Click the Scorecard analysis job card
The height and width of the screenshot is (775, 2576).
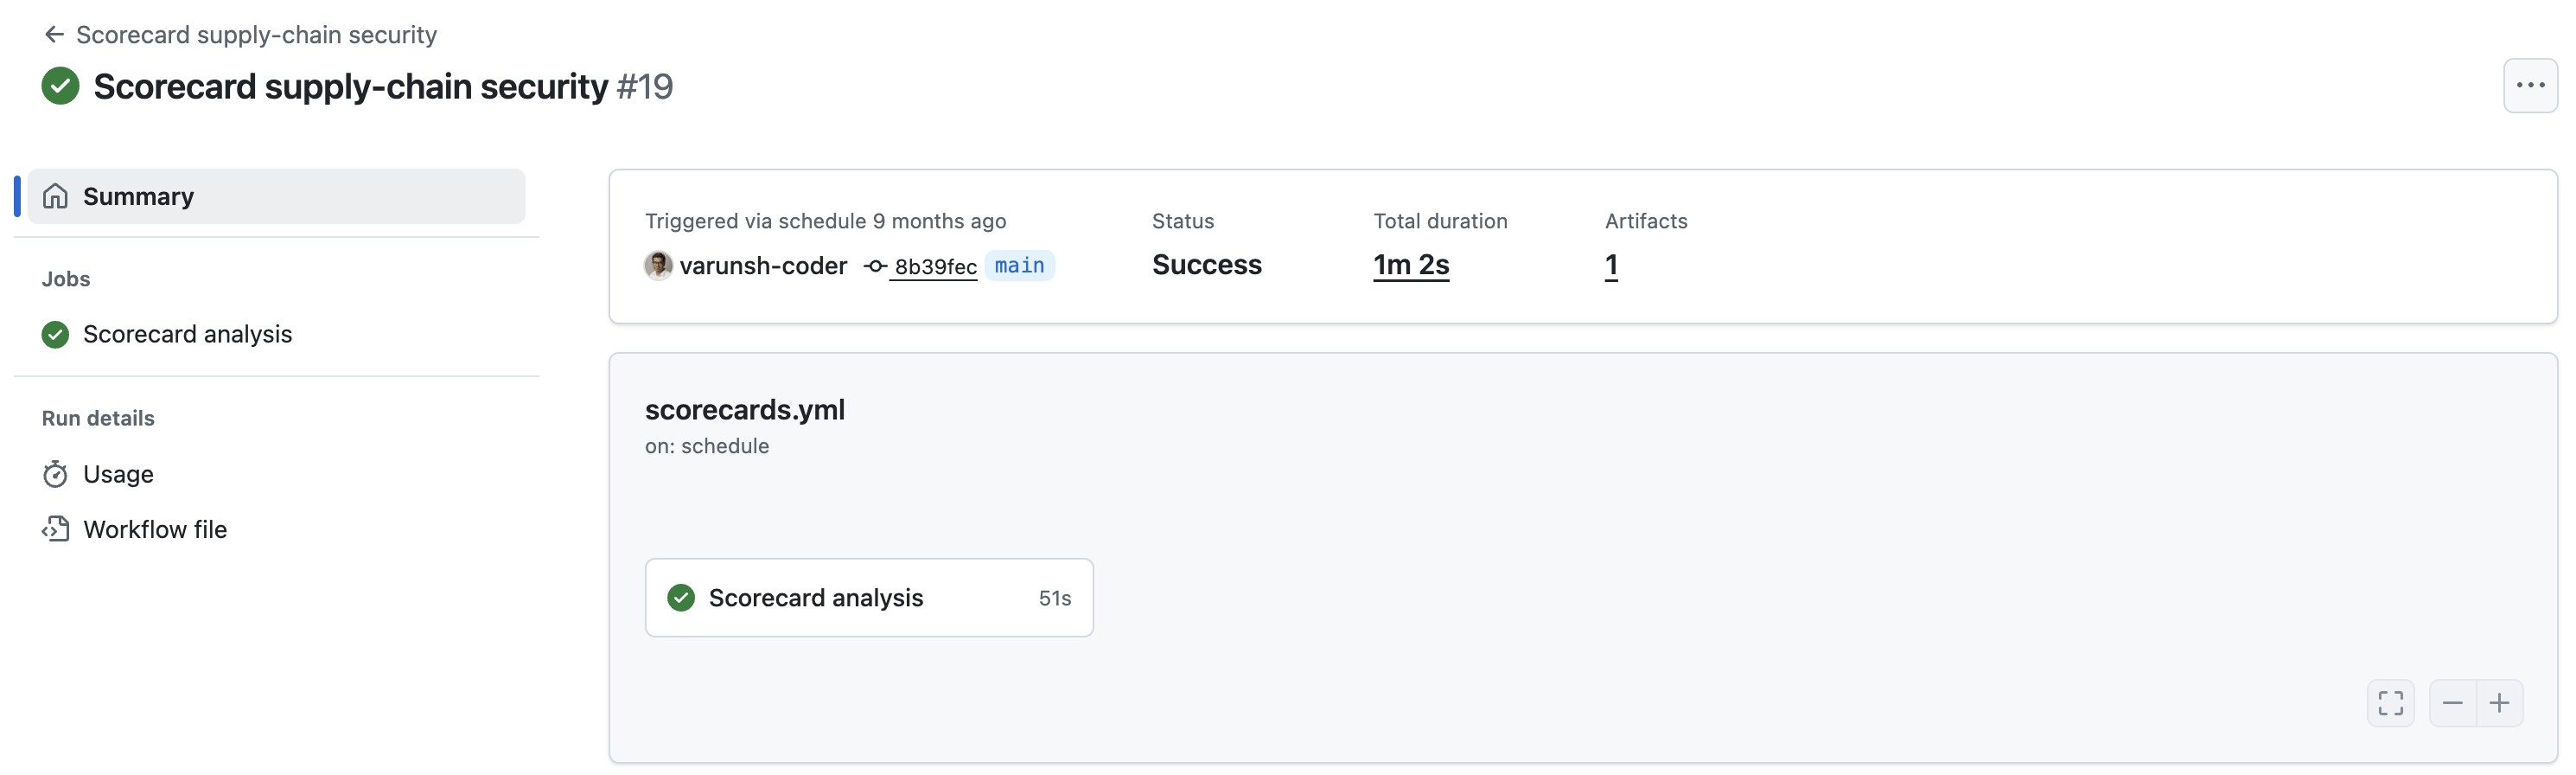pyautogui.click(x=868, y=598)
